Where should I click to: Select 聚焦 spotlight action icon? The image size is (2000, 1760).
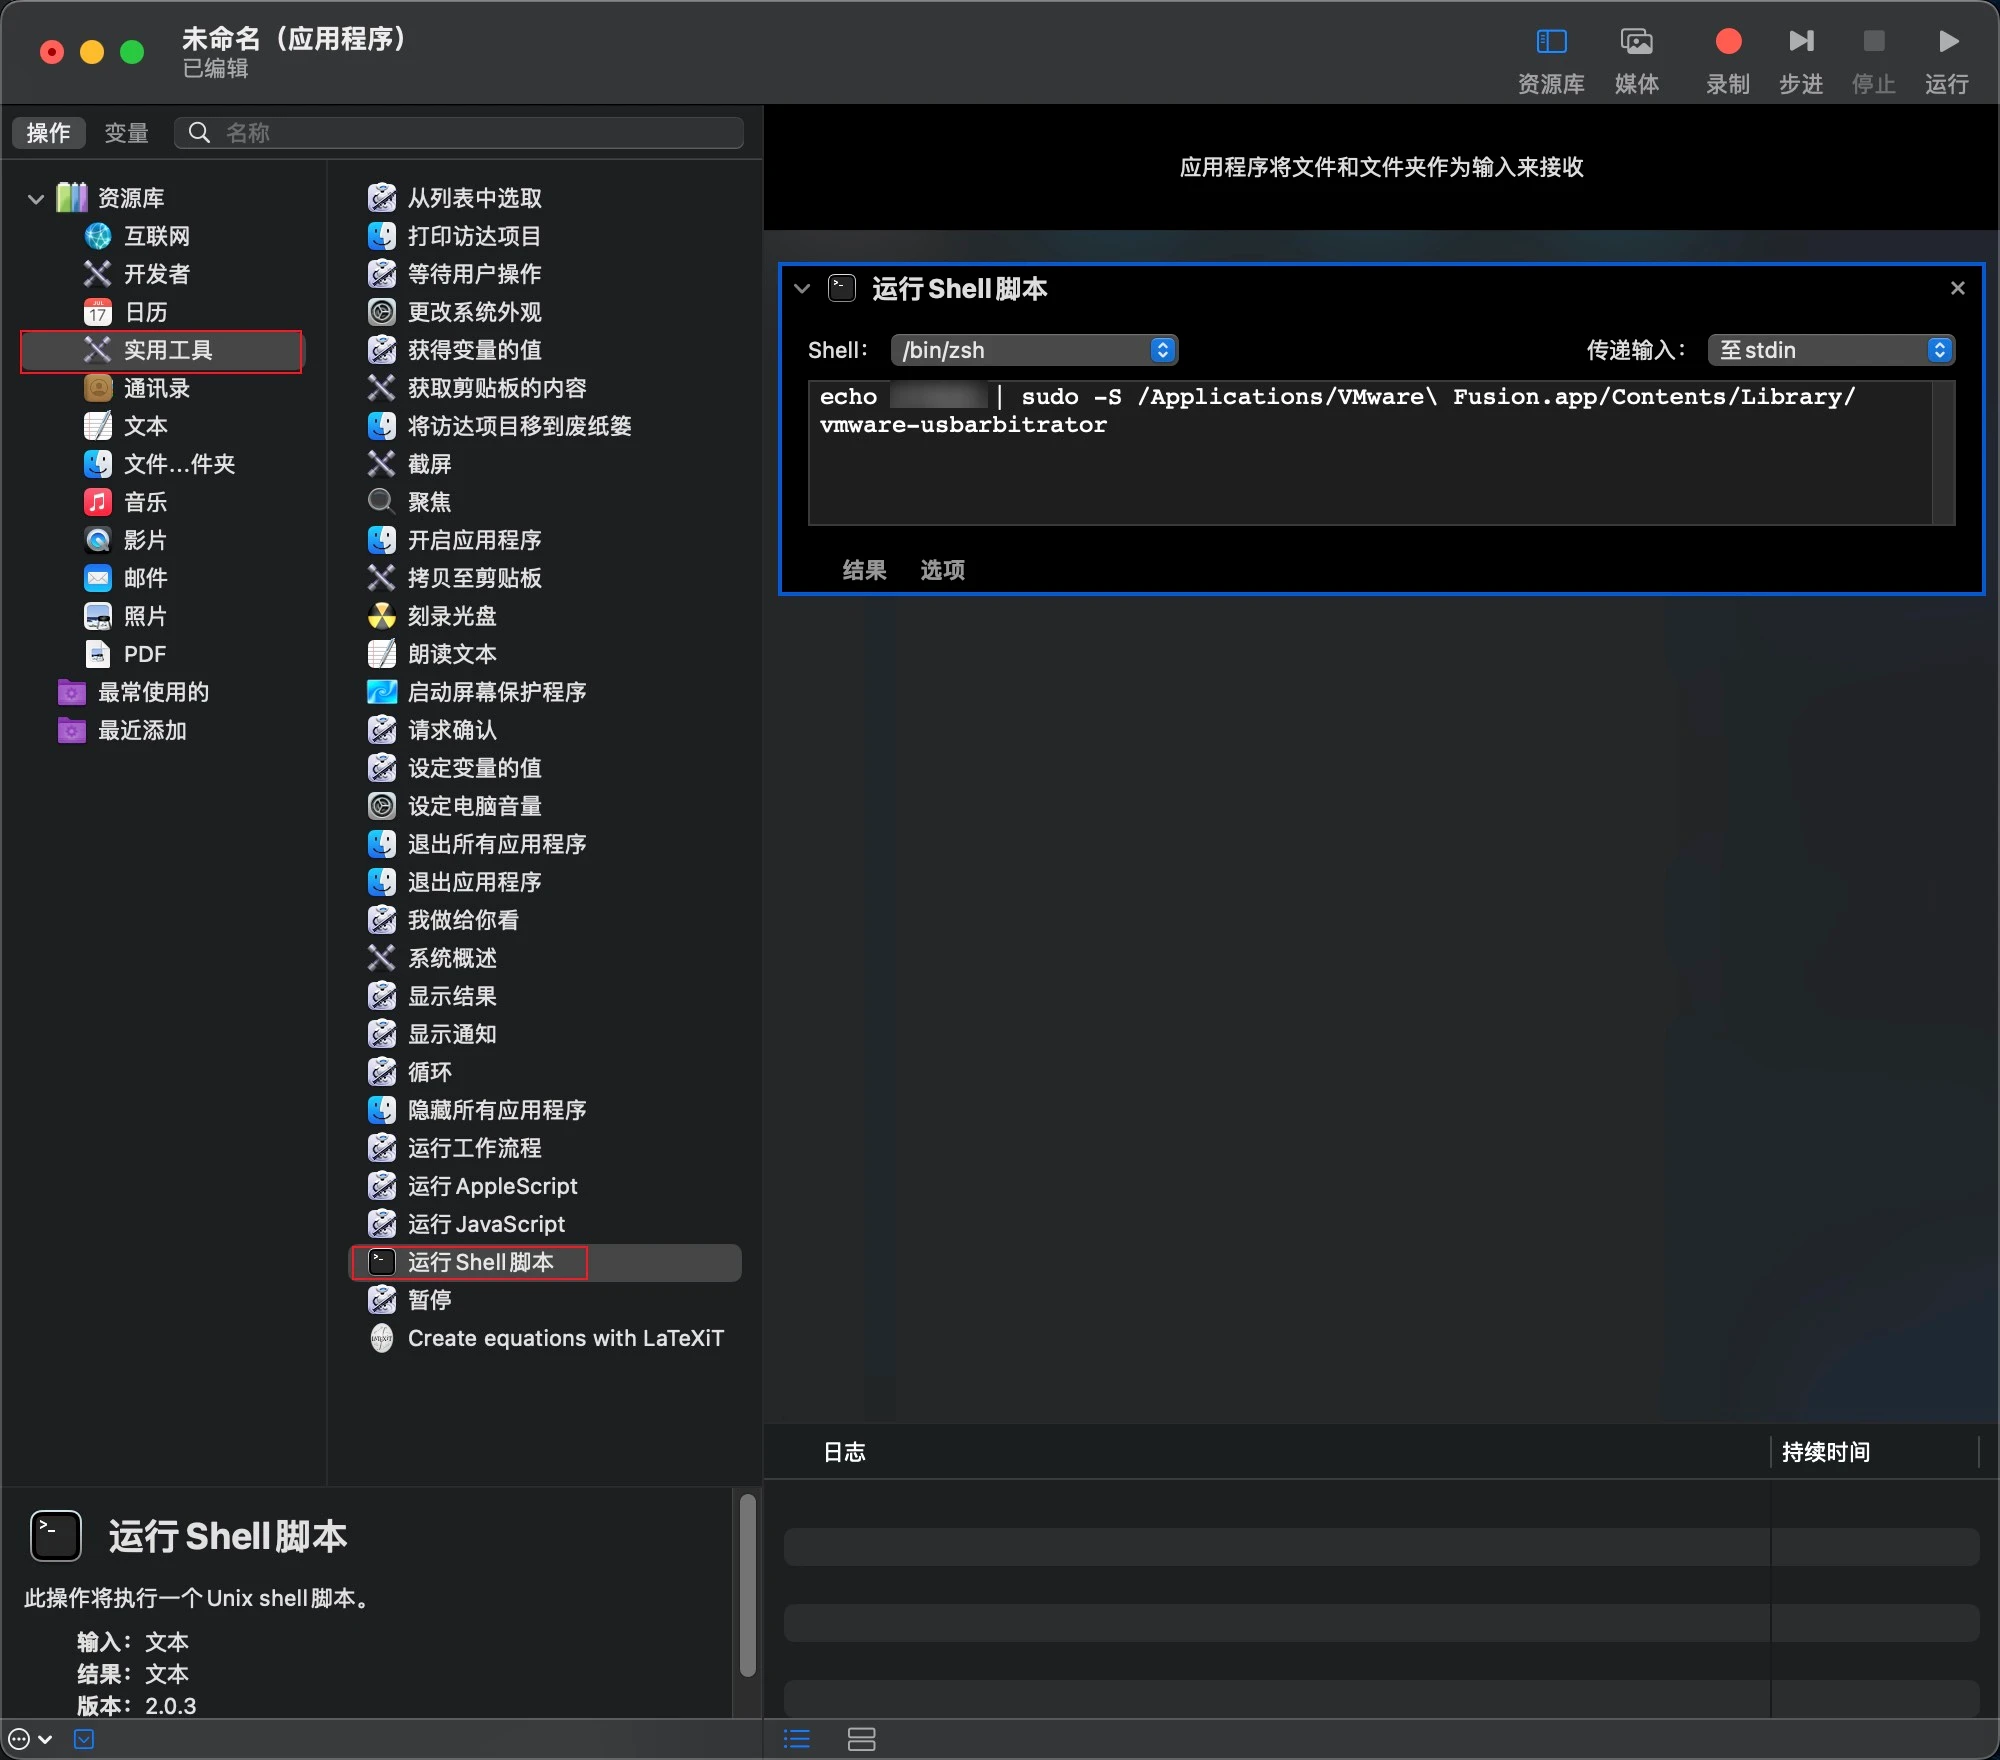pos(382,502)
